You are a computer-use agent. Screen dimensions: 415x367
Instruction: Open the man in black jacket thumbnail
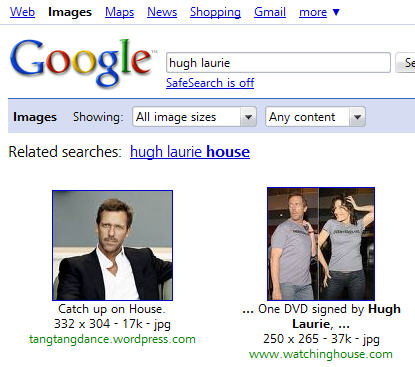tap(112, 245)
